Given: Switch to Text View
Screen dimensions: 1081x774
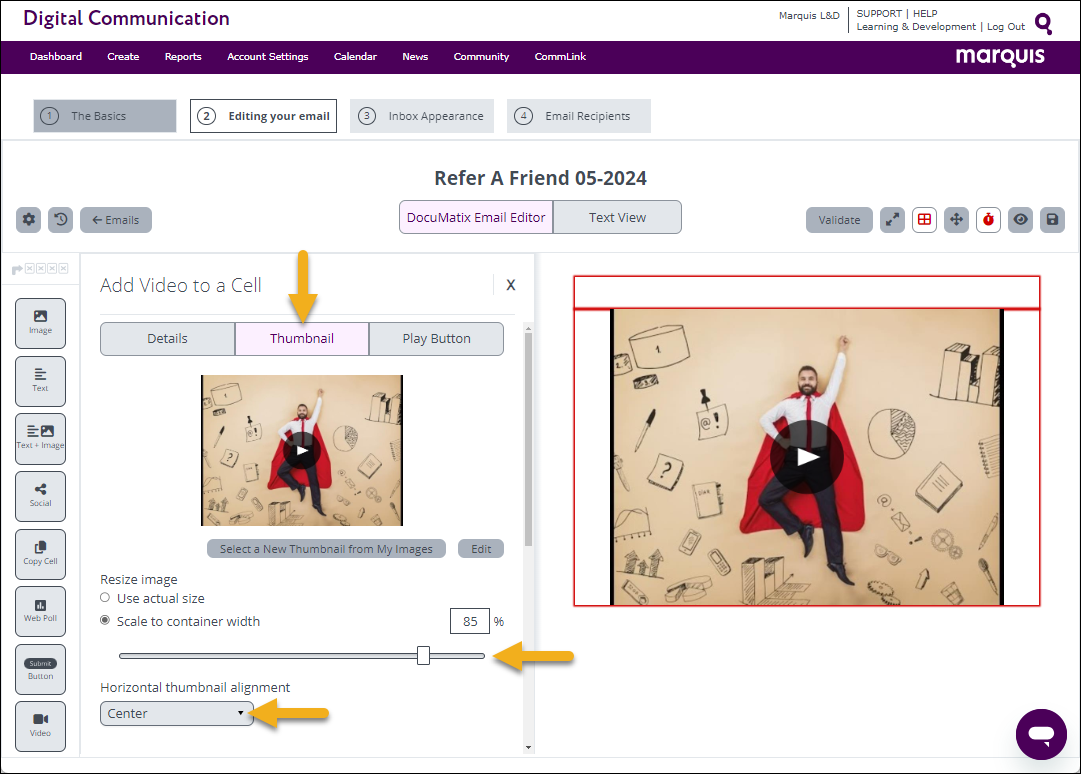Looking at the screenshot, I should click(617, 217).
